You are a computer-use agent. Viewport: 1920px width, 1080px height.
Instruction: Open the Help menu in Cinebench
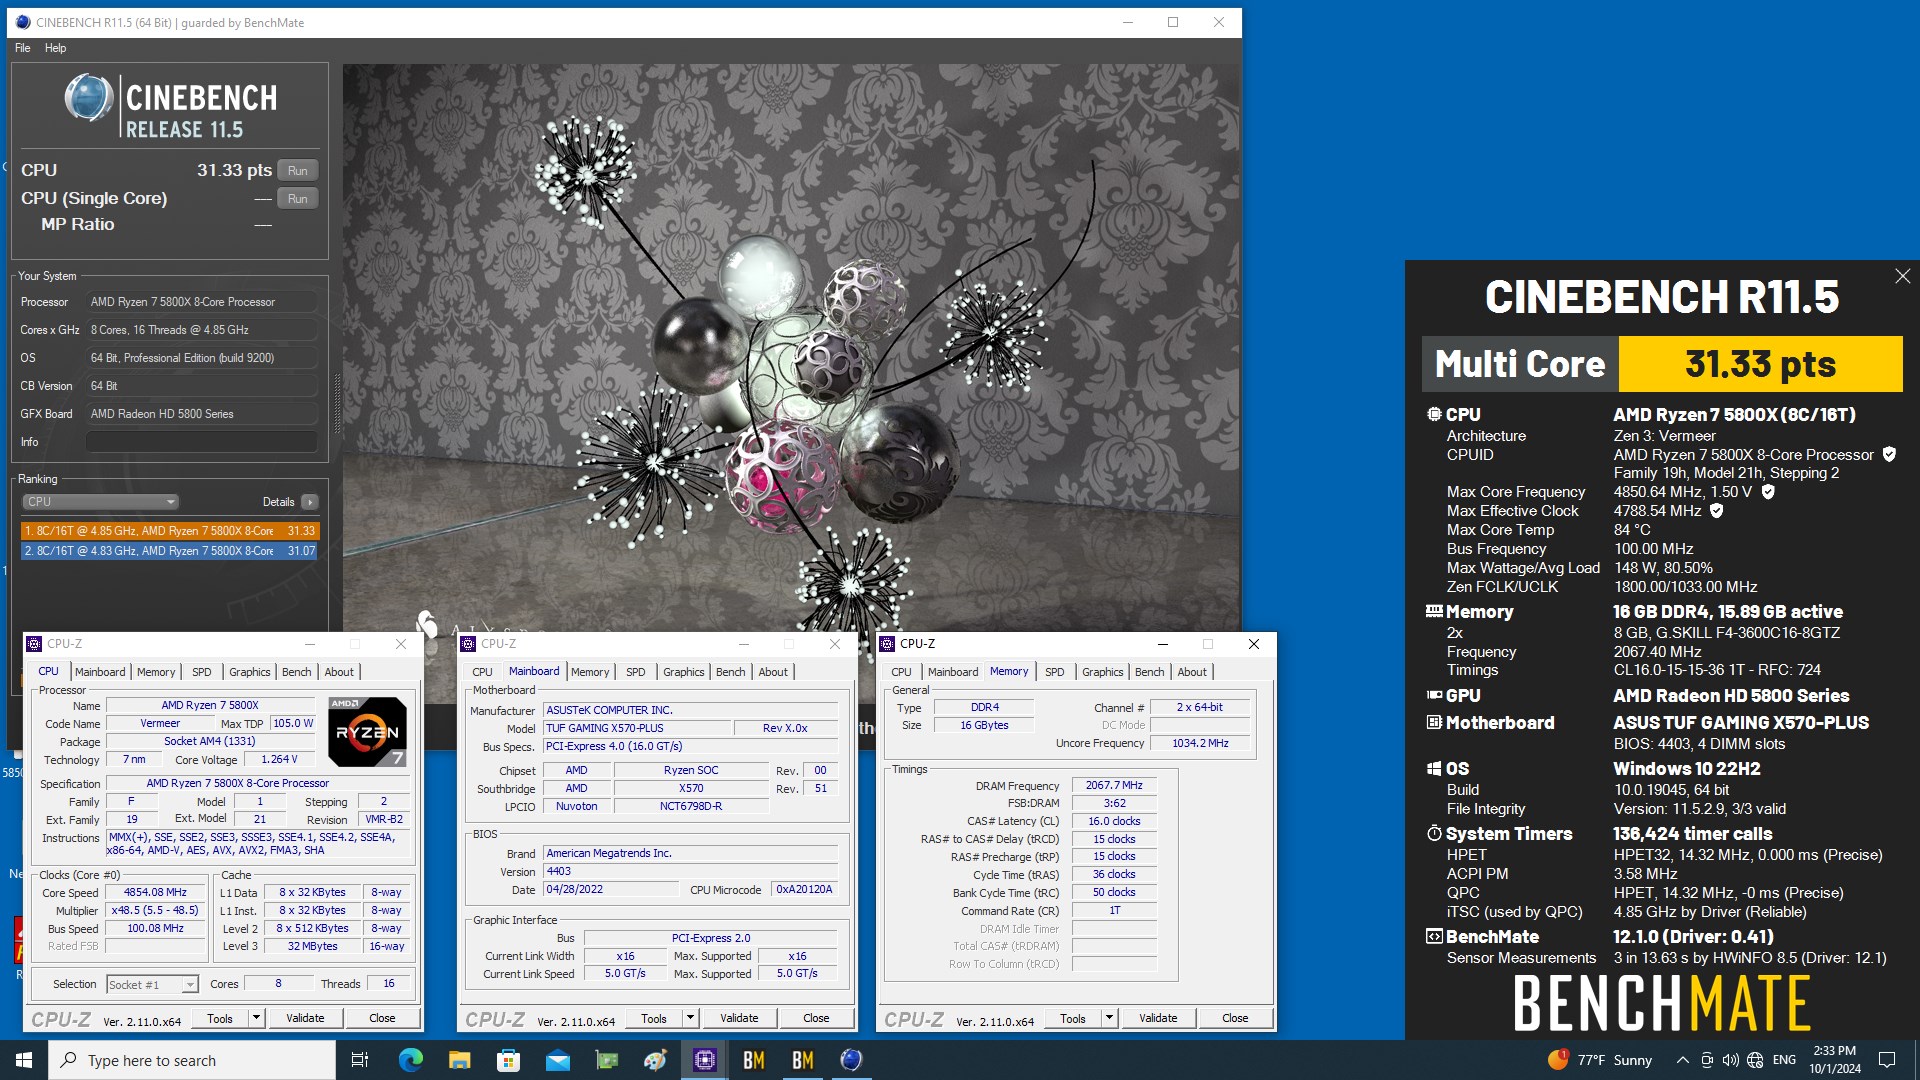[55, 48]
